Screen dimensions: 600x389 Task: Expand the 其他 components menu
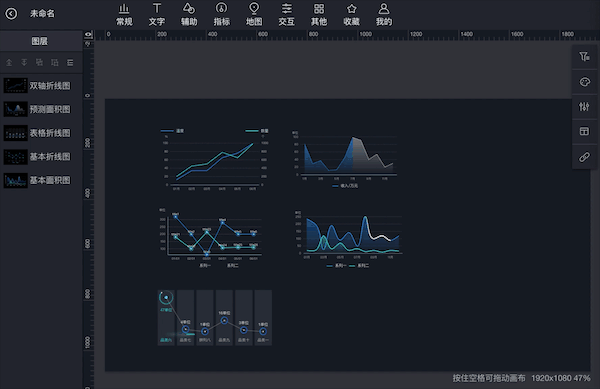(x=319, y=15)
